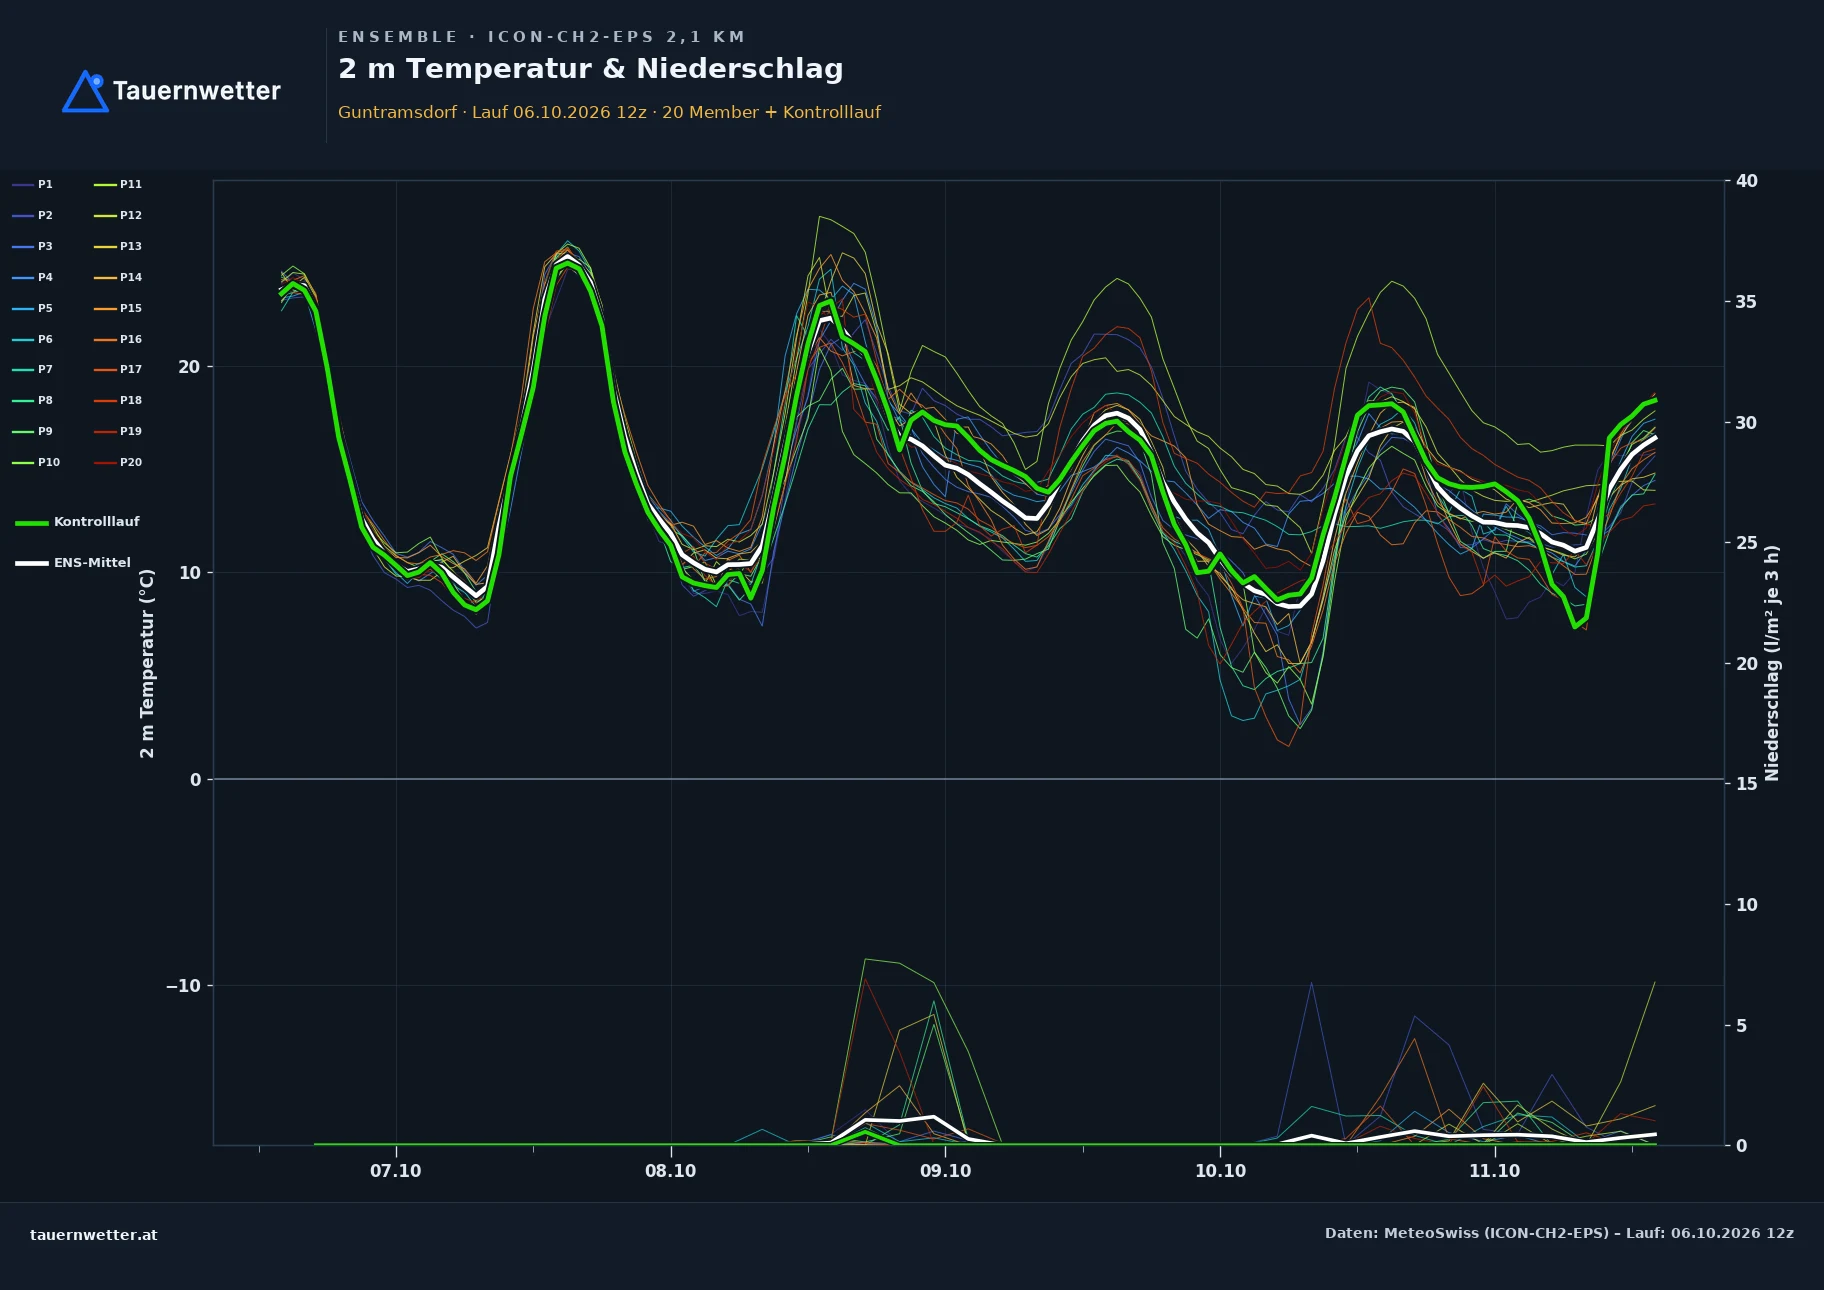Toggle the P1 legend entry

(33, 185)
